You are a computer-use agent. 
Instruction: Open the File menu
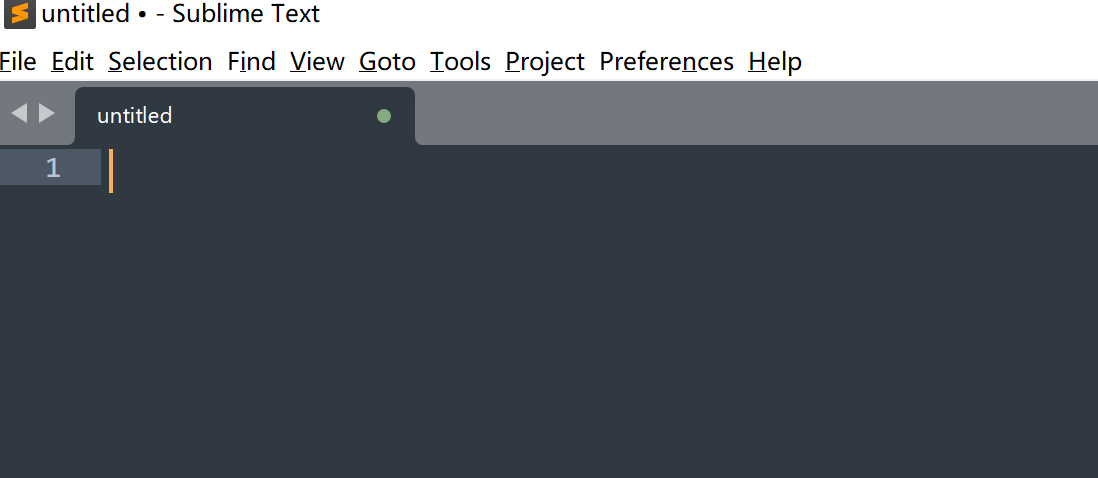pos(18,62)
